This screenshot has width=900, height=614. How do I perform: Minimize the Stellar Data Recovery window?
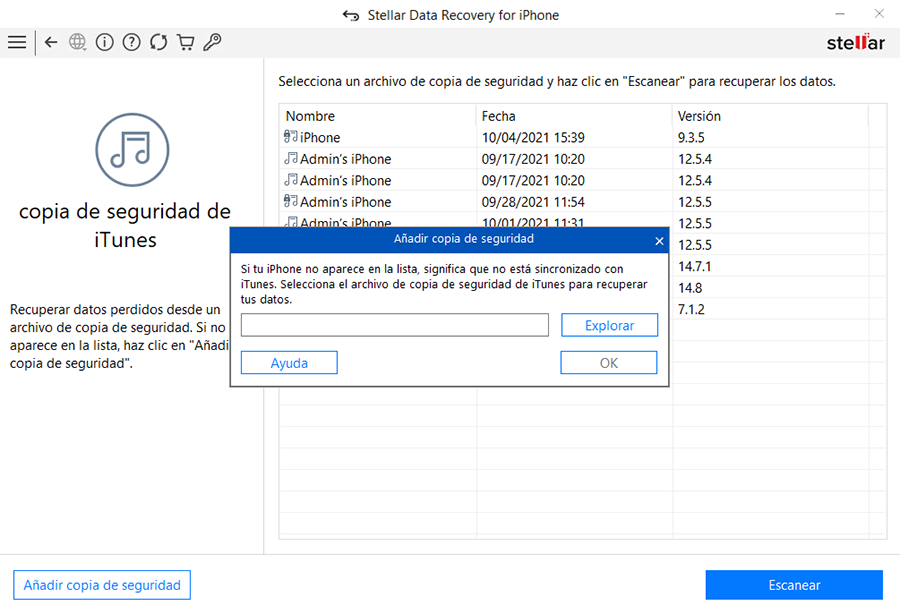[x=840, y=14]
